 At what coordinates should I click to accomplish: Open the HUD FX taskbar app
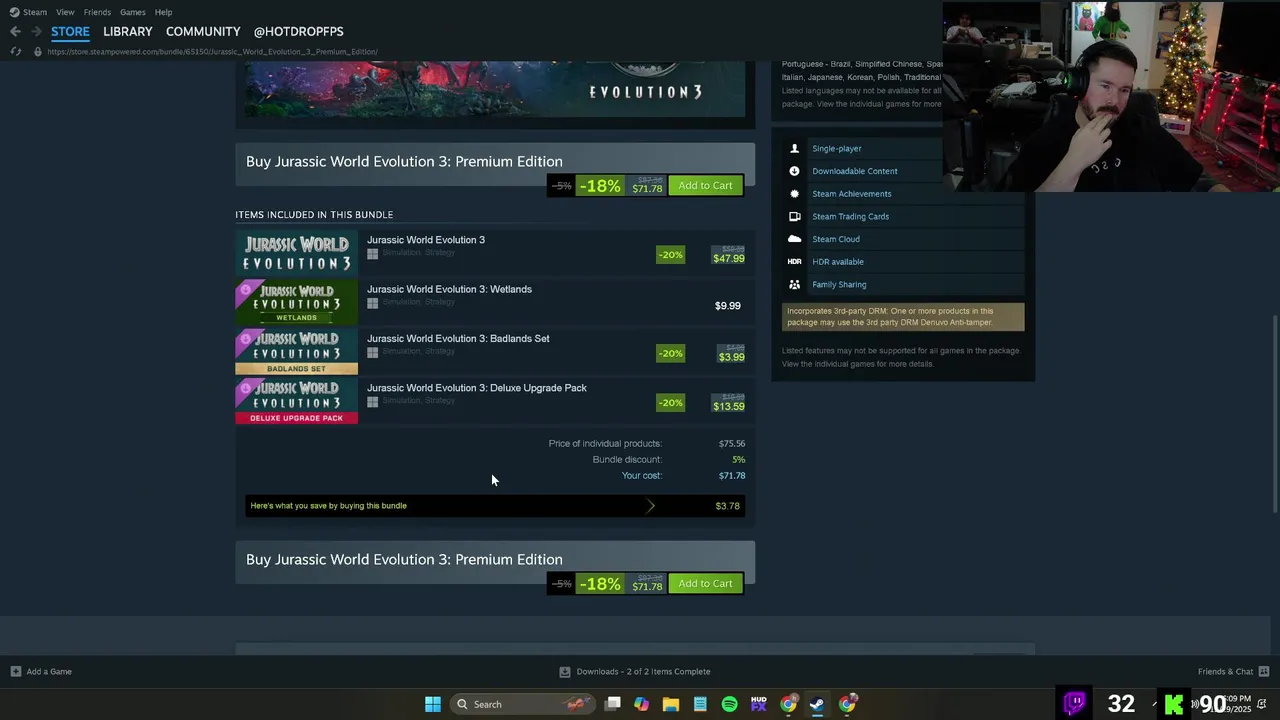tap(759, 704)
